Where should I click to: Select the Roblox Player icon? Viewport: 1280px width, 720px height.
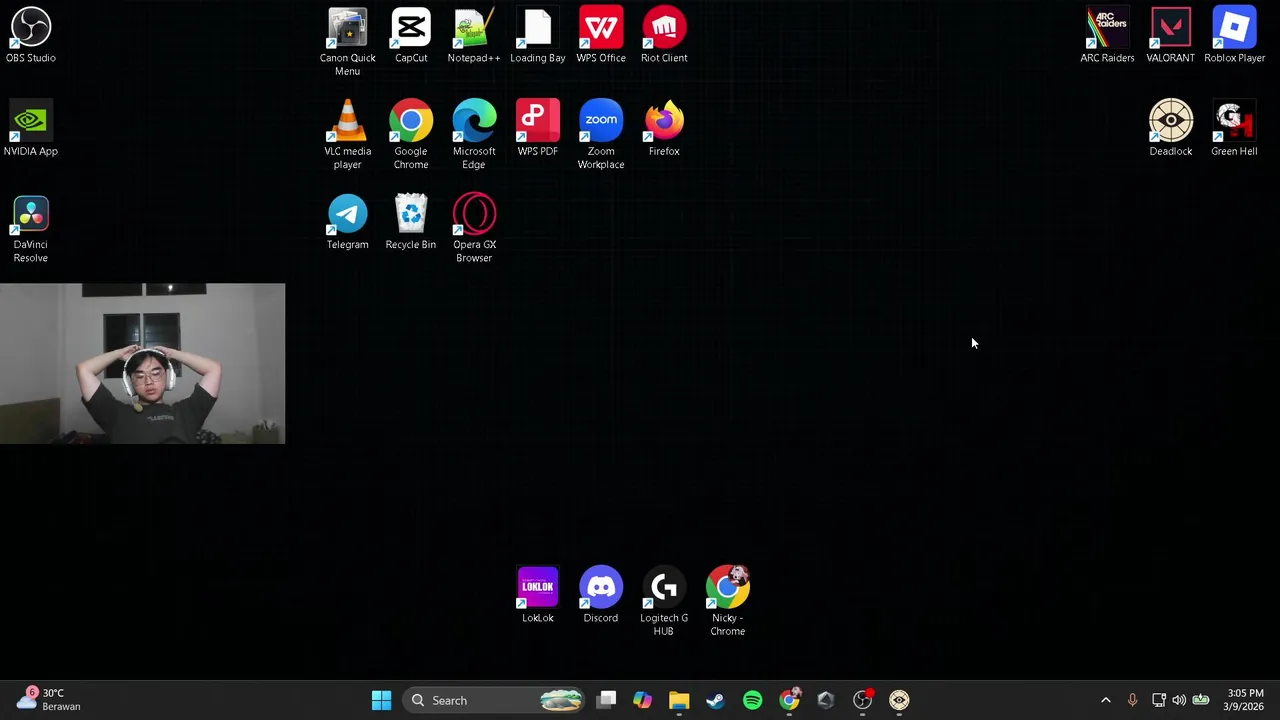(x=1234, y=35)
